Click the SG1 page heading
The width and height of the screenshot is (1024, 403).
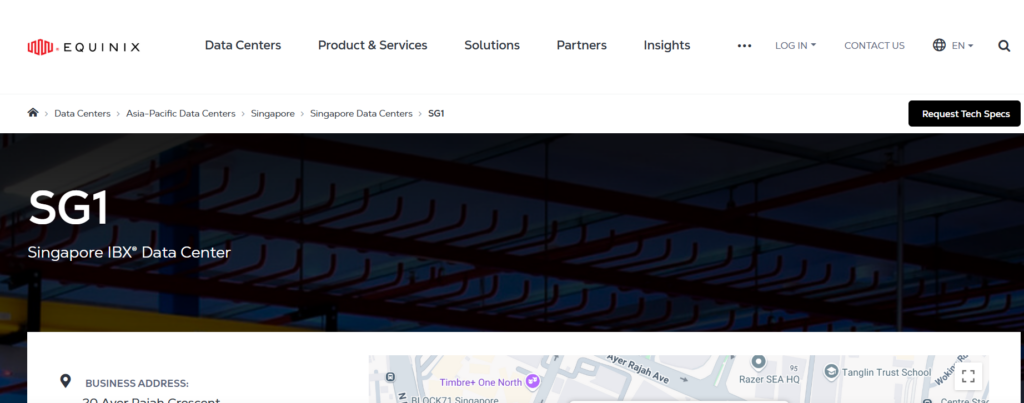pyautogui.click(x=68, y=208)
